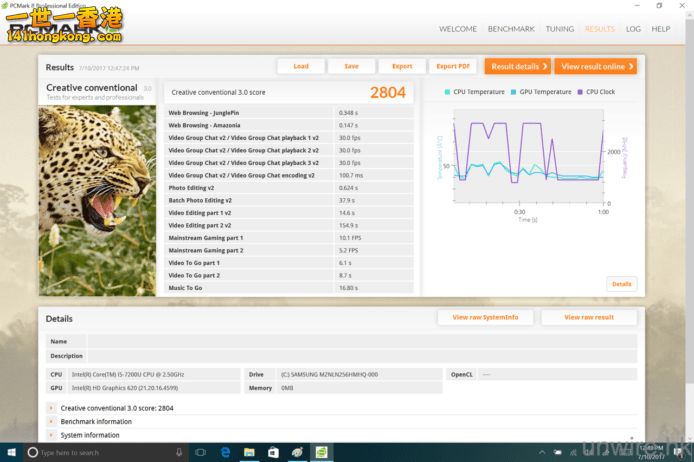694x462 pixels.
Task: Select Mainstream Gaming part 2 row
Action: 289,250
